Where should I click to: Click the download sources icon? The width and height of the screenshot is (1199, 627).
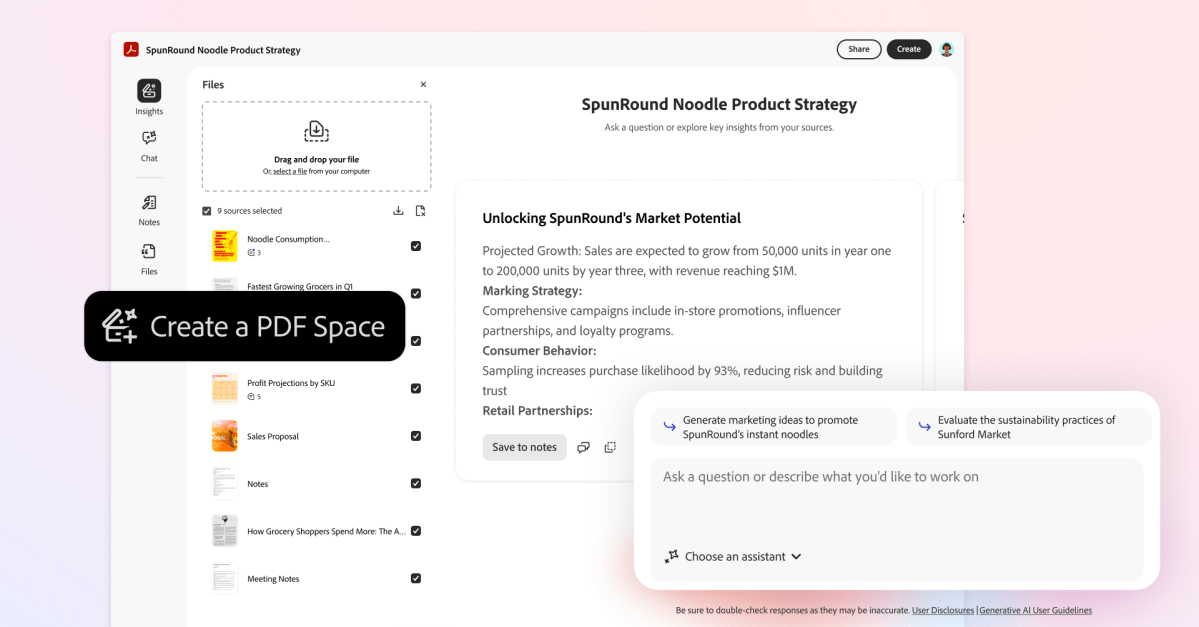click(398, 211)
